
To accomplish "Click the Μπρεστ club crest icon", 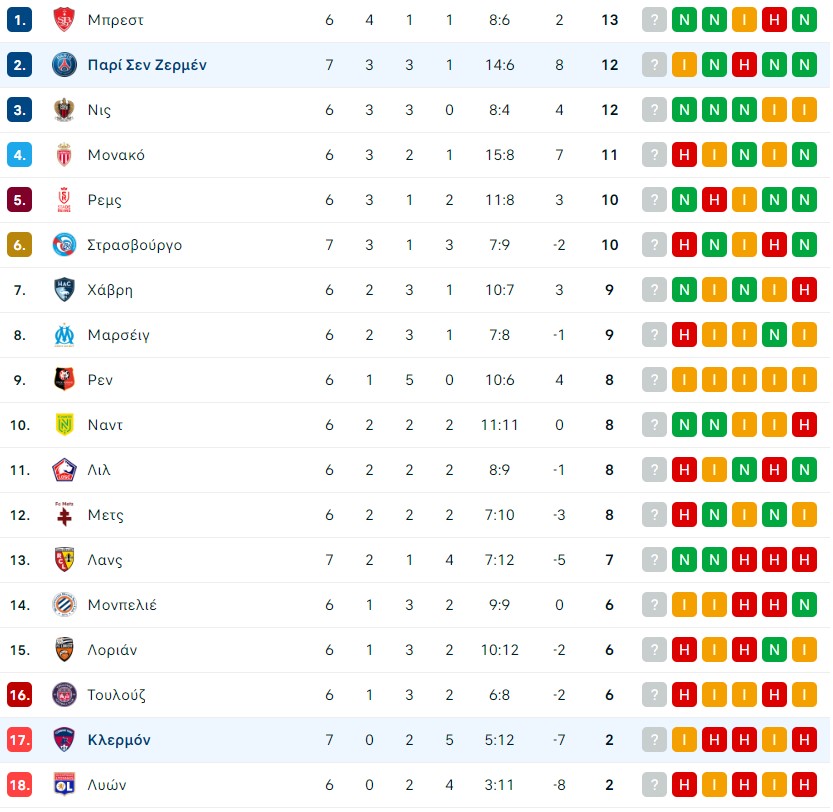I will click(64, 20).
